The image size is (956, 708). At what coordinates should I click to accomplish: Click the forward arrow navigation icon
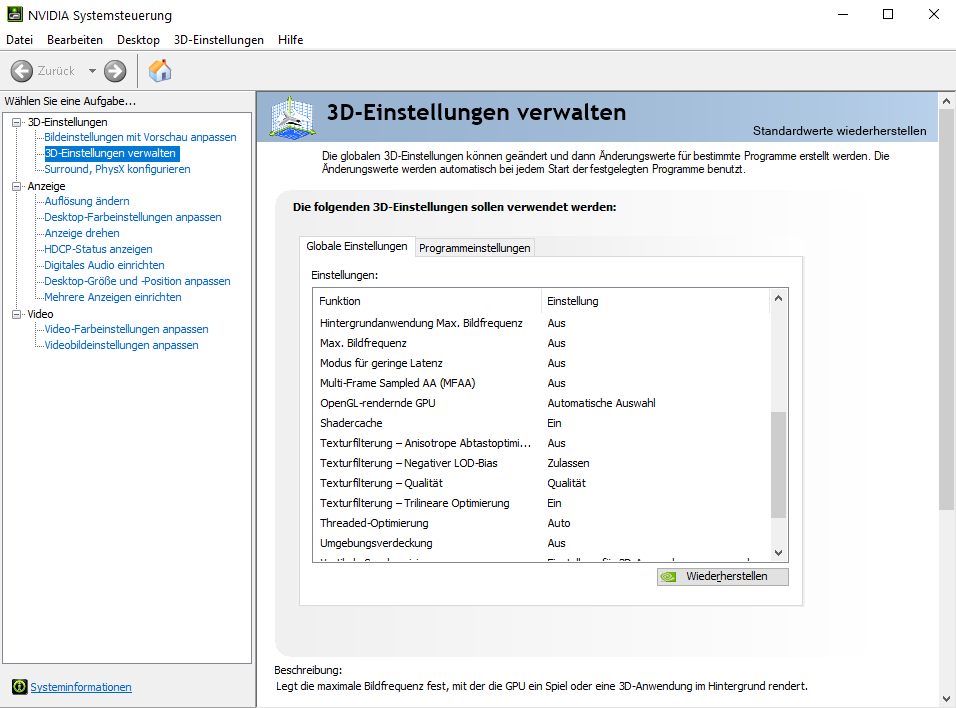(115, 71)
